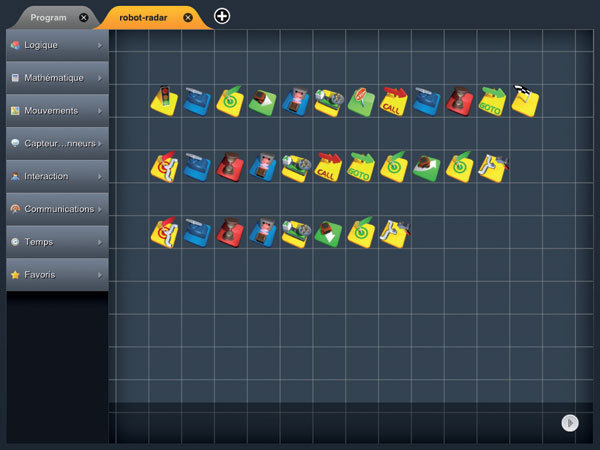The height and width of the screenshot is (450, 600).
Task: Click the red hourglass block in the top row
Action: pyautogui.click(x=459, y=102)
